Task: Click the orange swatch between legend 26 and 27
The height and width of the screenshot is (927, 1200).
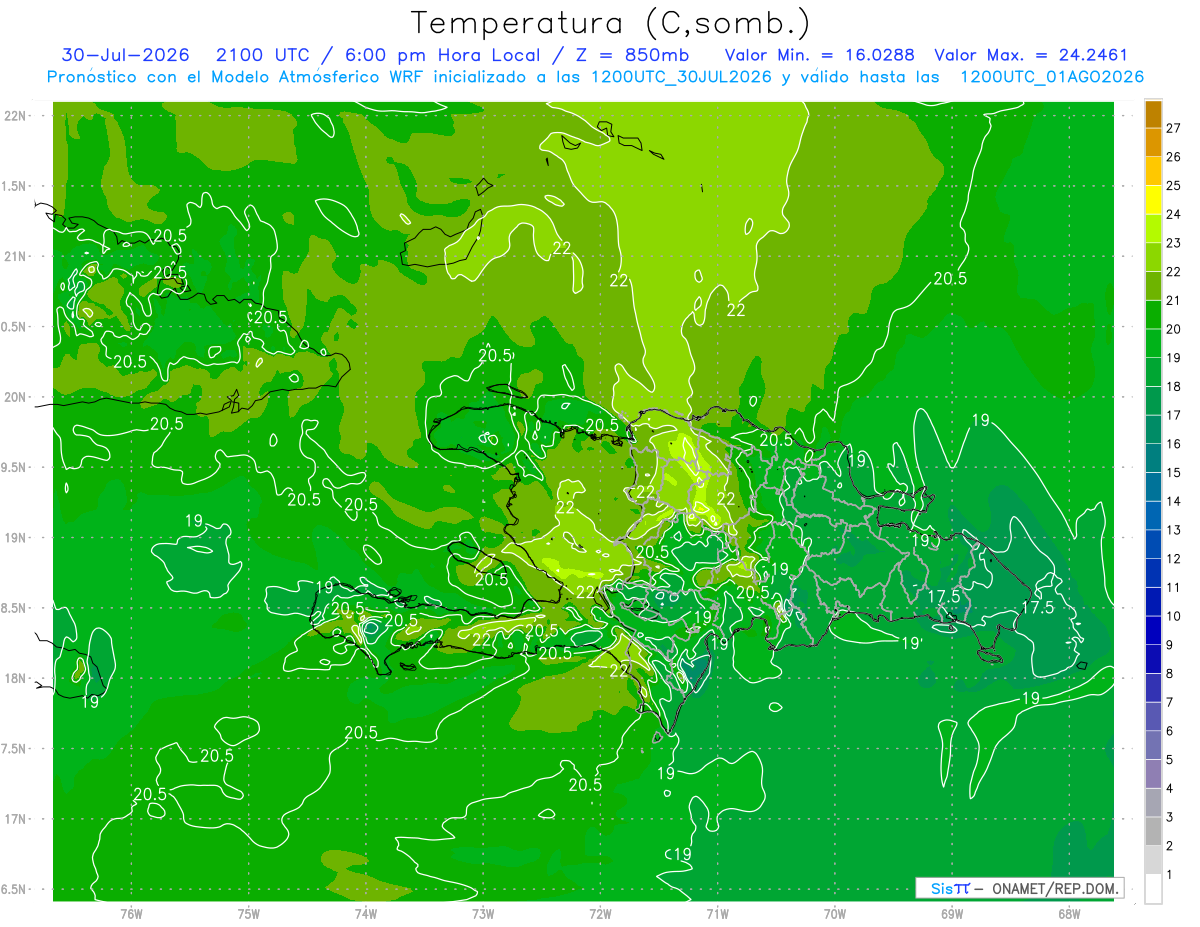Action: coord(1153,142)
